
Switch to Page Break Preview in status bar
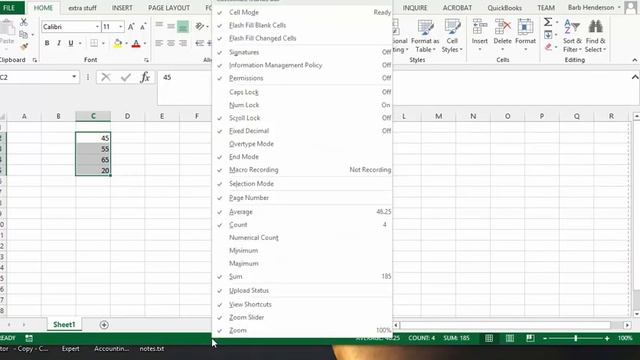530,338
